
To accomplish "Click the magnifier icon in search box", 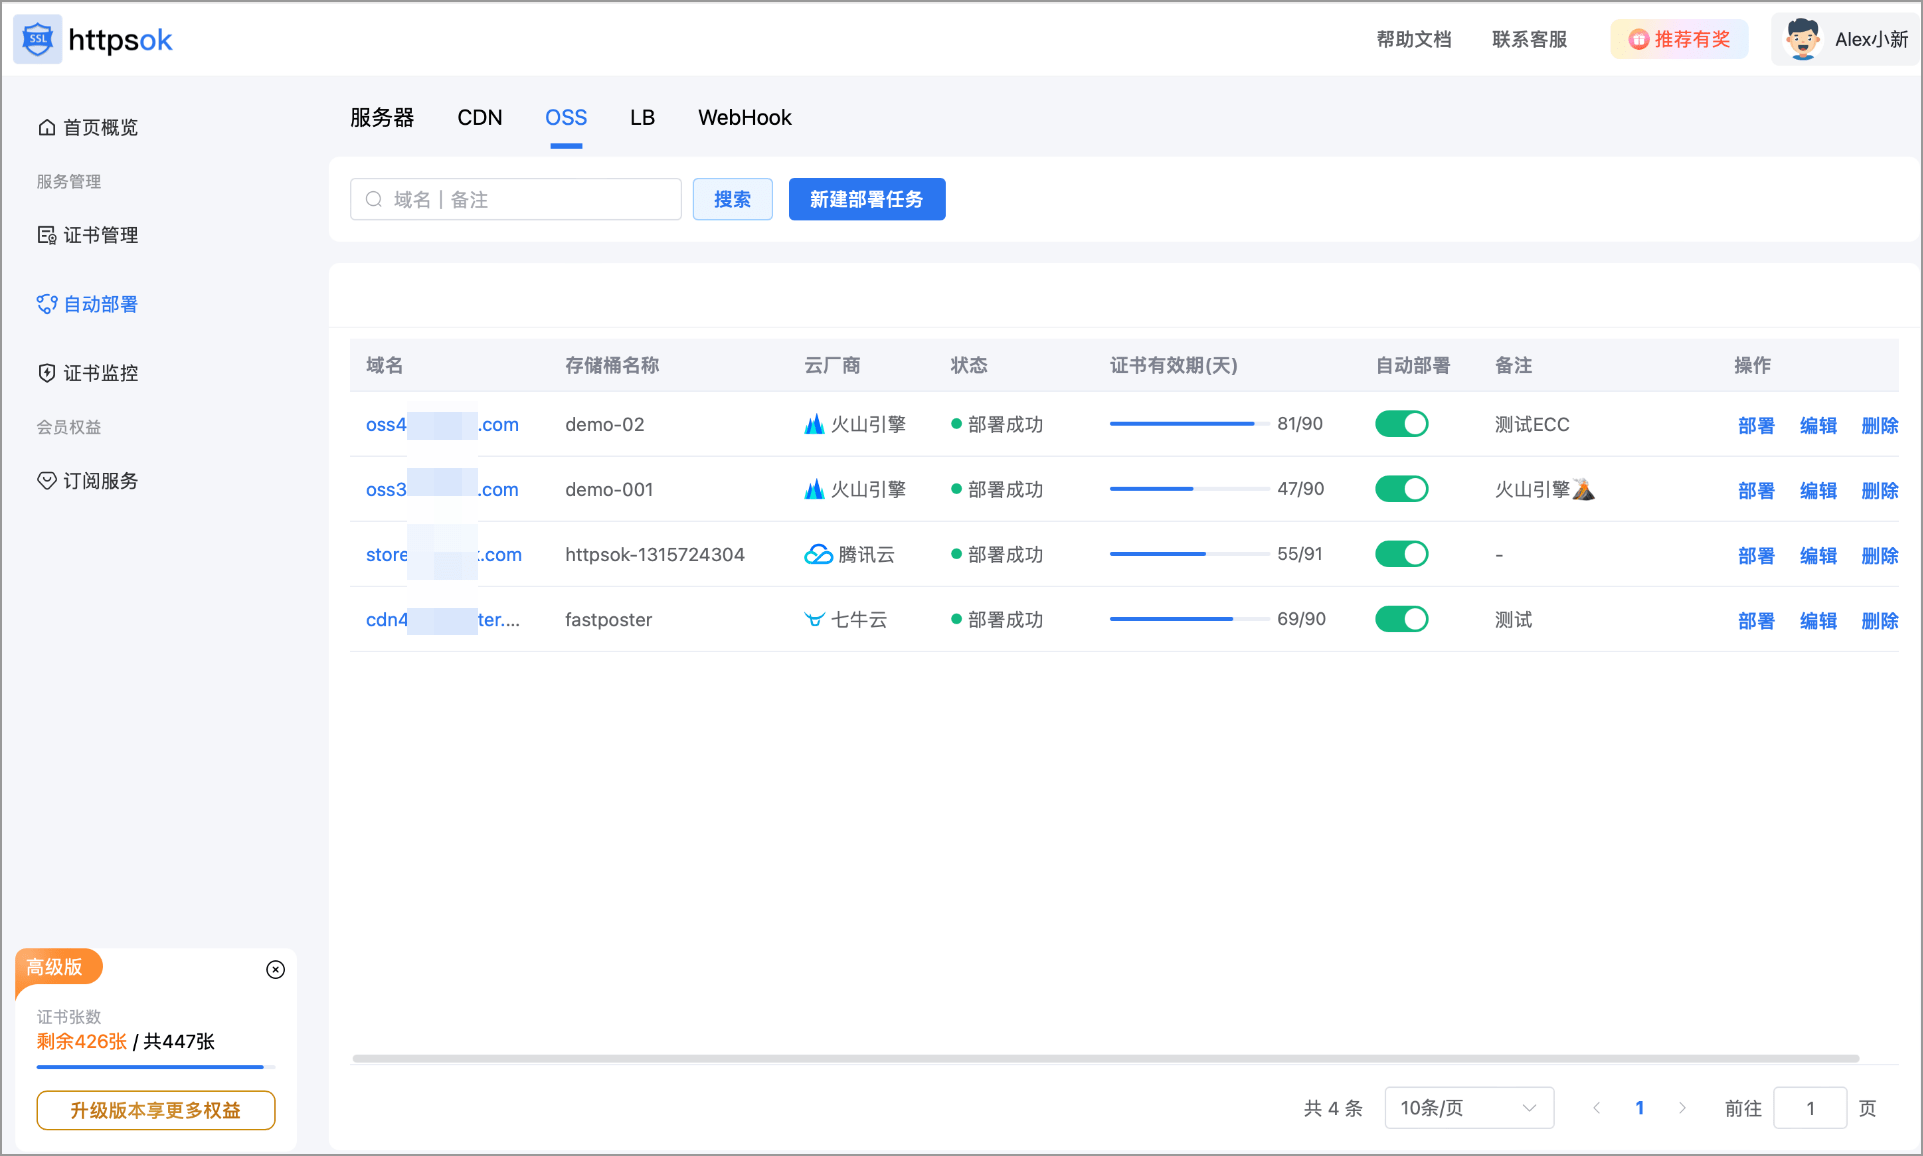I will tap(373, 199).
